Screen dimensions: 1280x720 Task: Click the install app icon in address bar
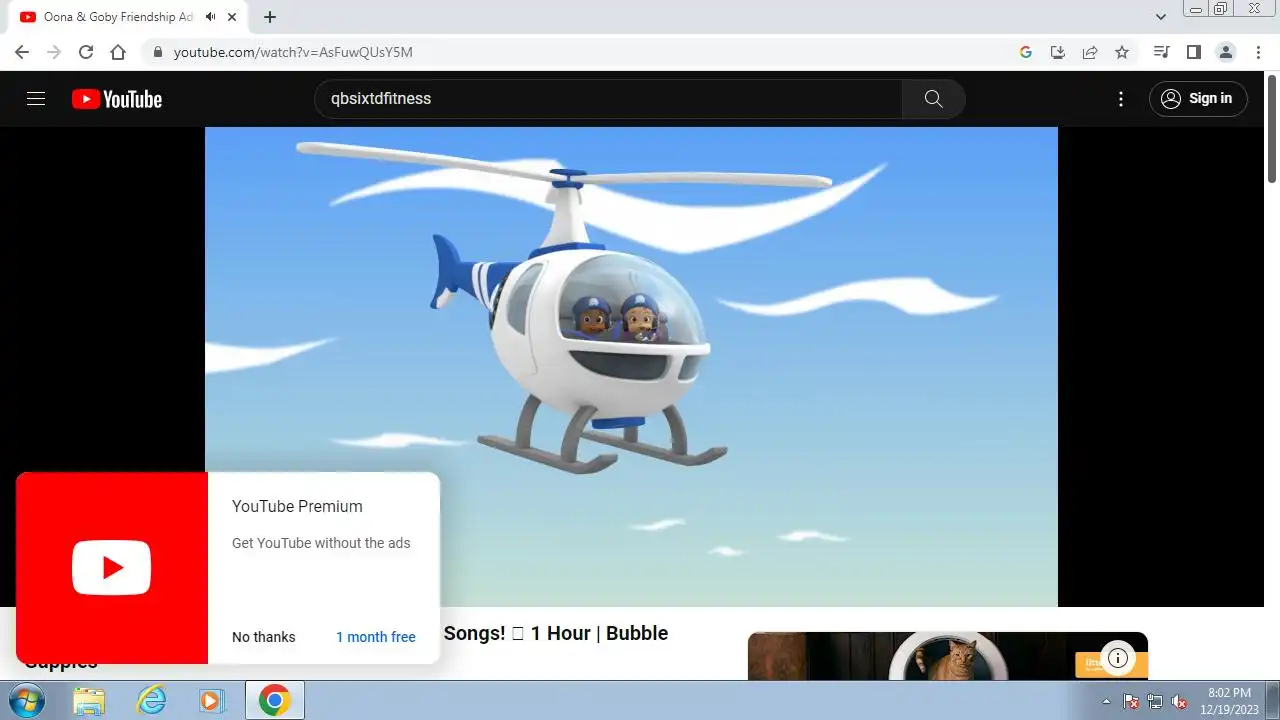tap(1058, 52)
